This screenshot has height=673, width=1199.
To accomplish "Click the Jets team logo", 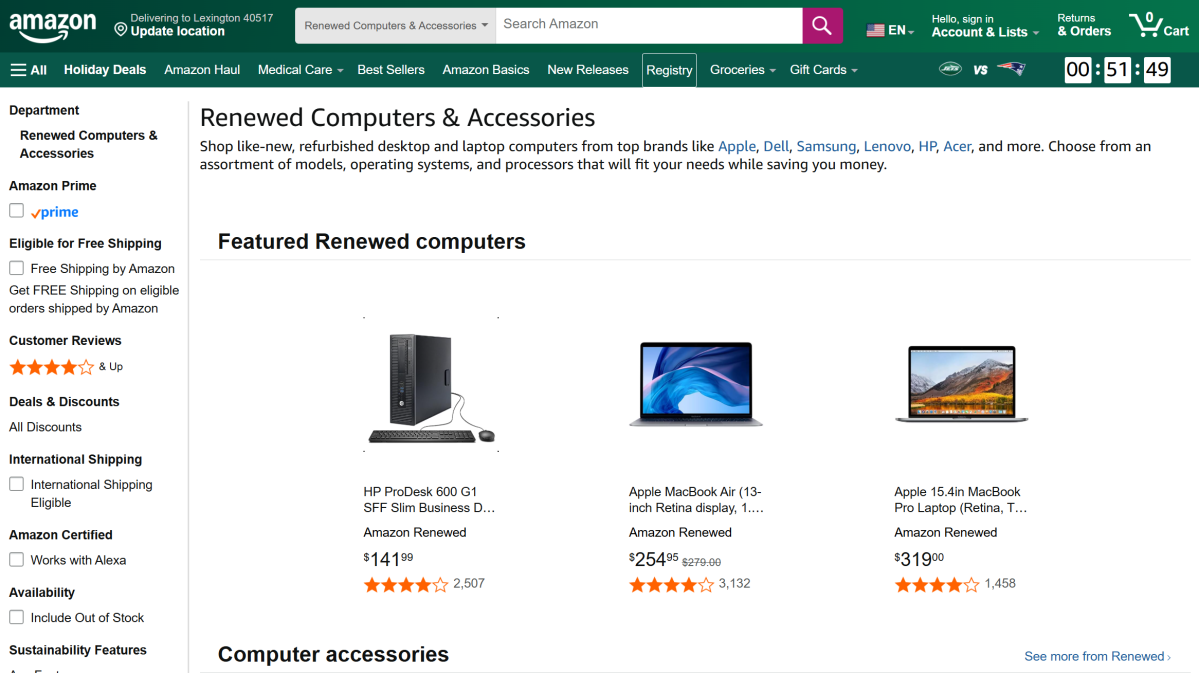I will click(950, 69).
